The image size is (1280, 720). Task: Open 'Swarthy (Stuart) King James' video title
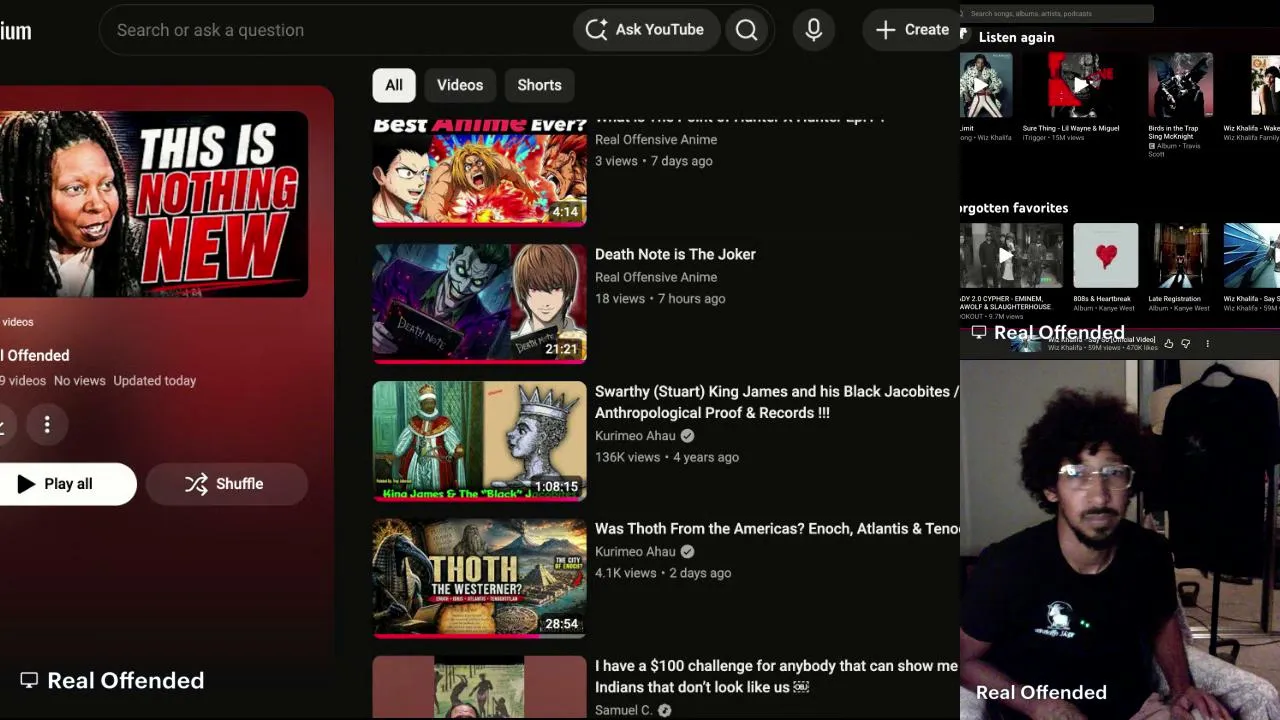[777, 402]
